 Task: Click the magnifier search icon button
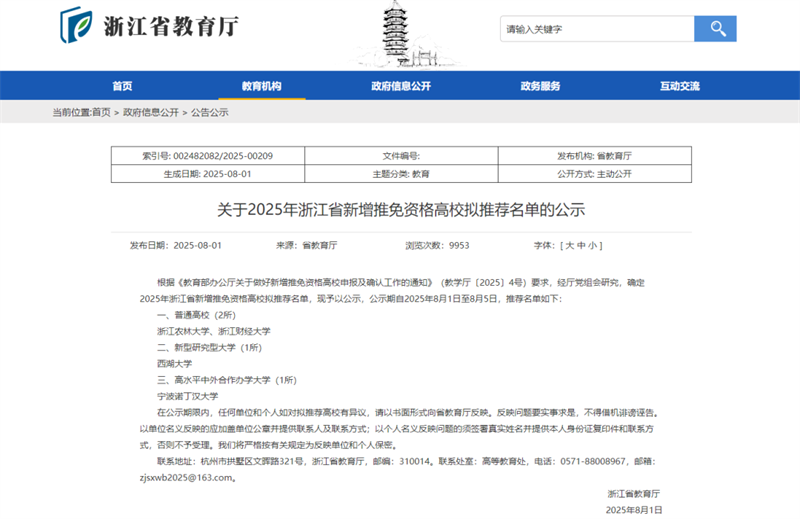point(715,29)
